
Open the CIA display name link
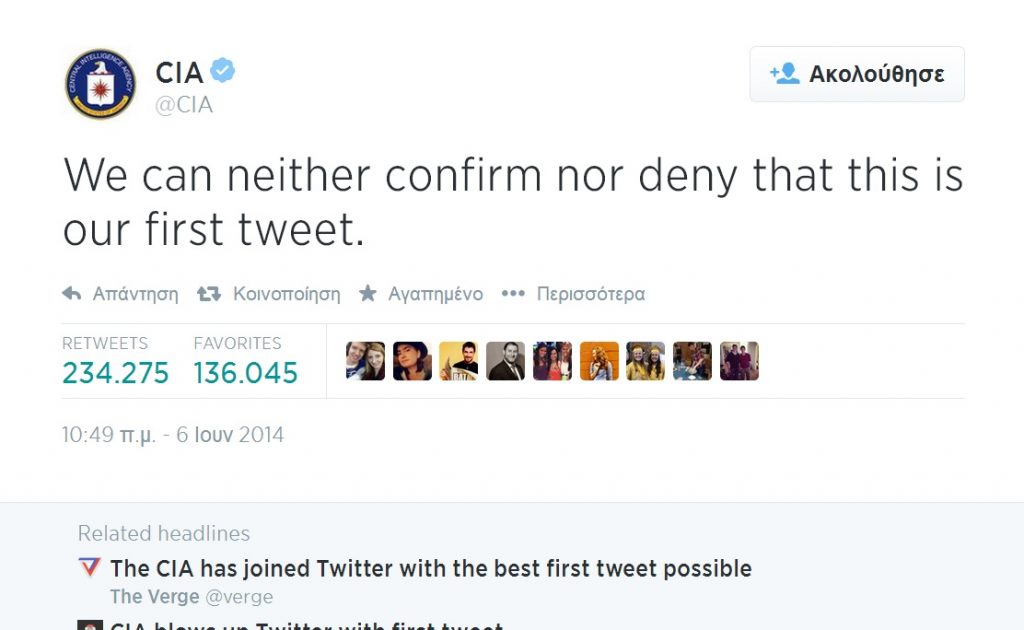180,73
